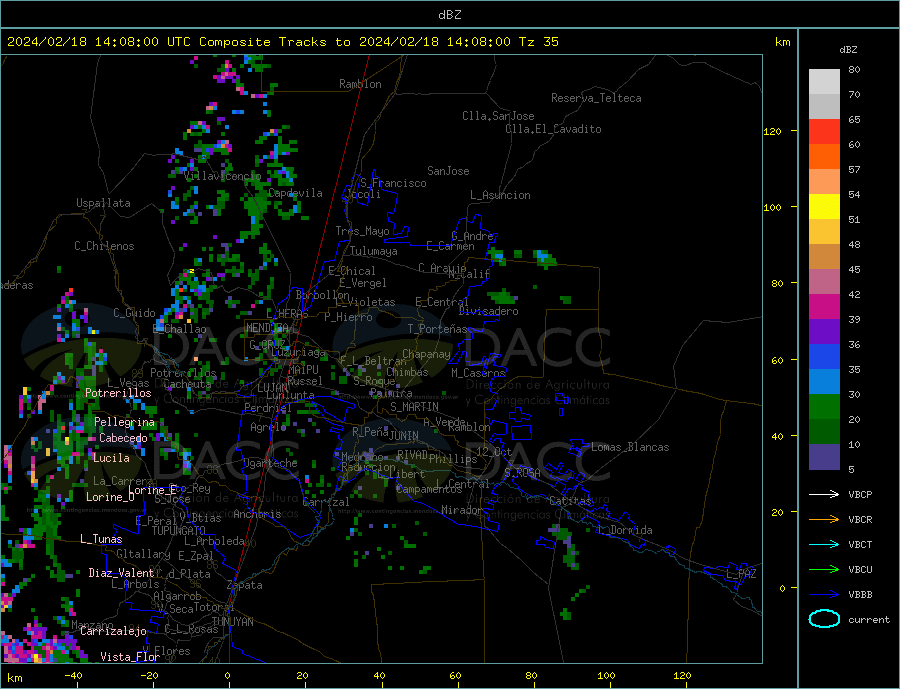Click the 'TUNUYAN' map label

pos(232,622)
